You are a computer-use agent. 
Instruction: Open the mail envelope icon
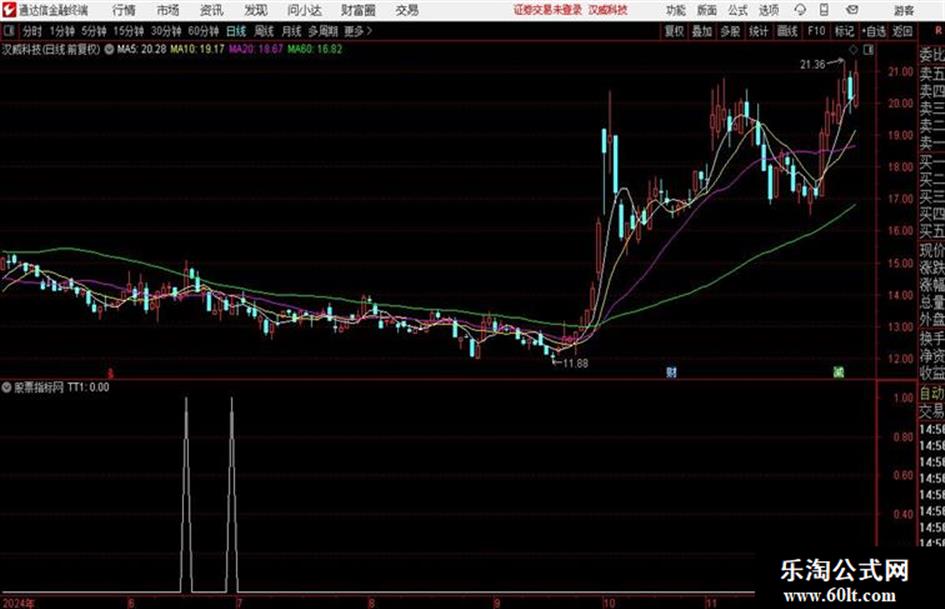[852, 10]
